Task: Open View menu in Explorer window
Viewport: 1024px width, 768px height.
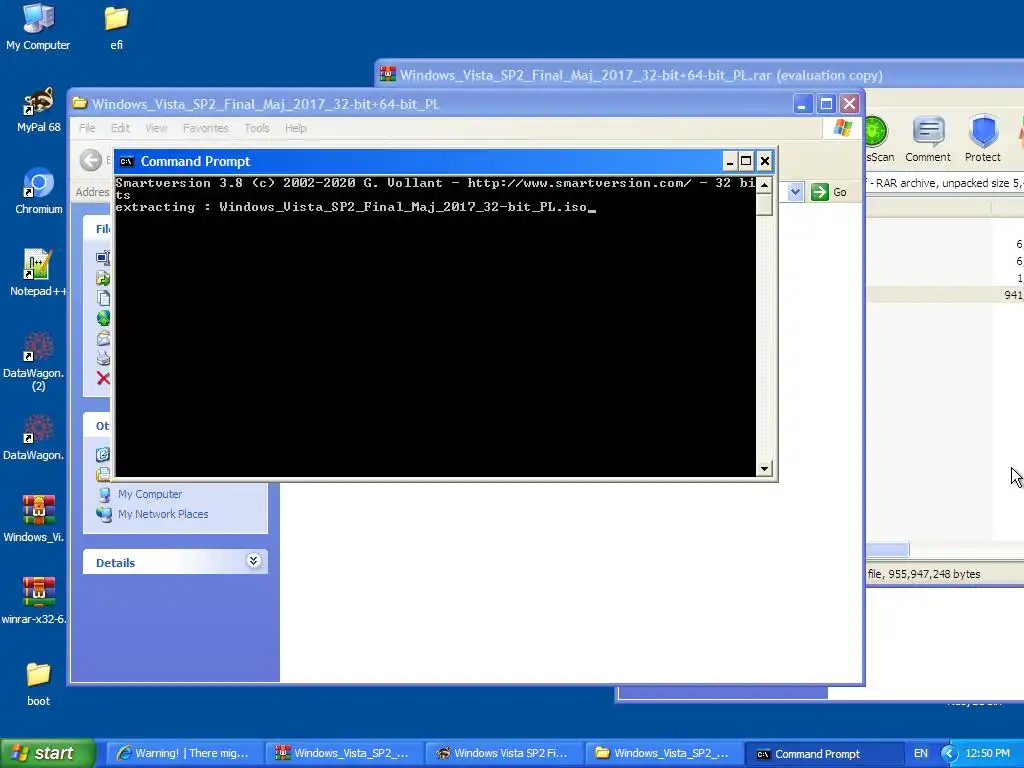Action: 156,128
